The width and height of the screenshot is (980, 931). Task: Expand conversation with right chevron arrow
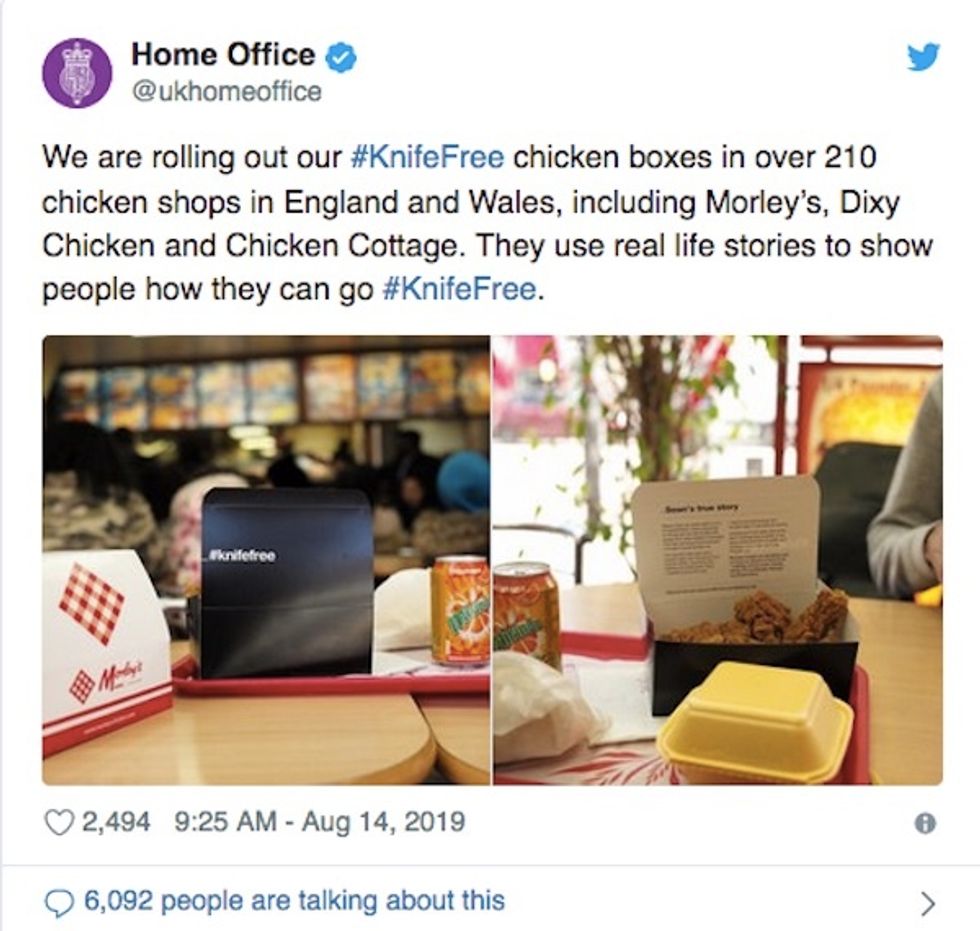tap(929, 903)
